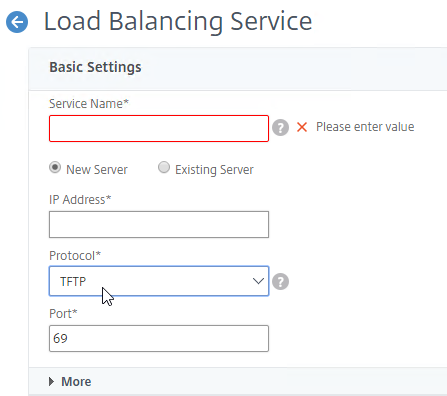Image resolution: width=447 pixels, height=396 pixels.
Task: Open the Protocol dropdown showing TFTP
Action: pos(159,281)
